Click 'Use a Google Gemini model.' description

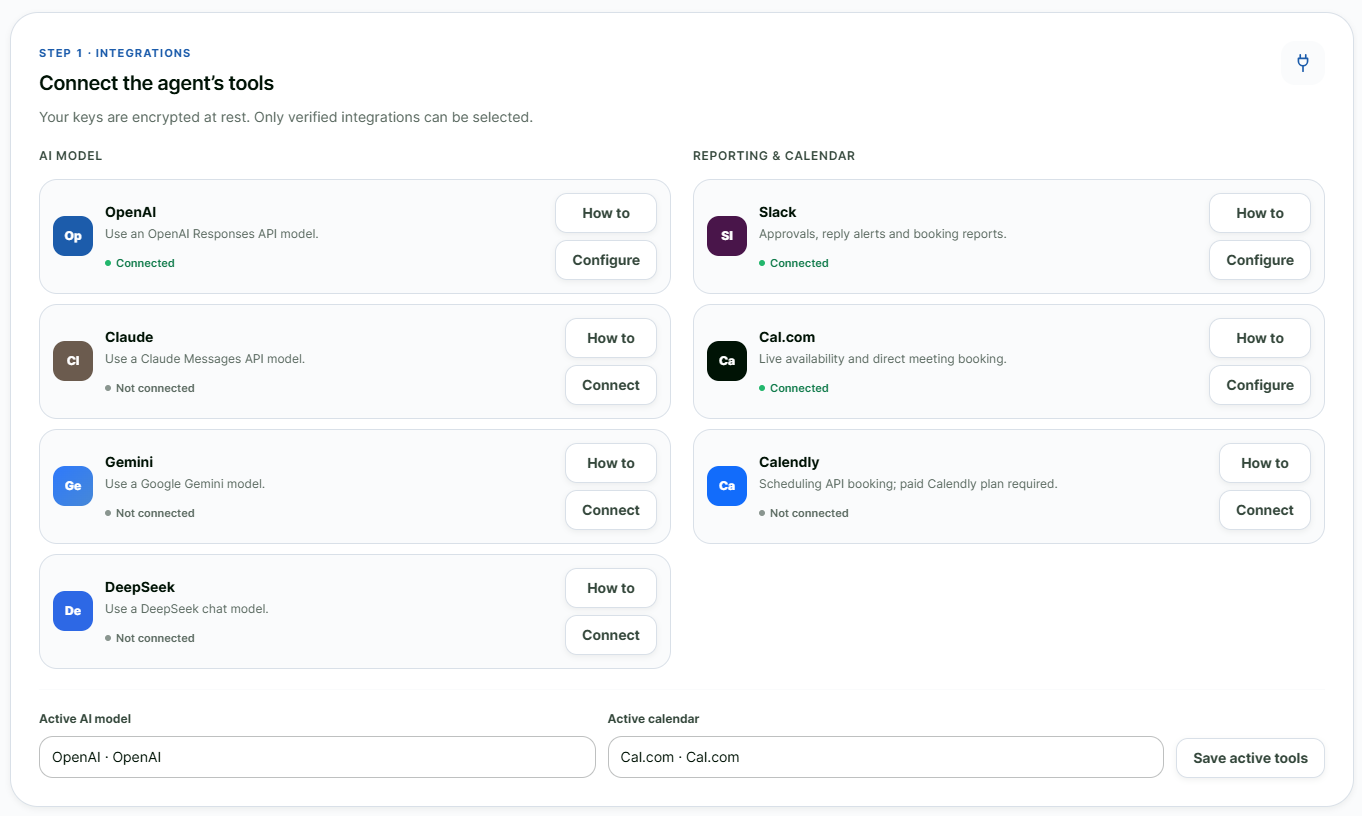[185, 484]
